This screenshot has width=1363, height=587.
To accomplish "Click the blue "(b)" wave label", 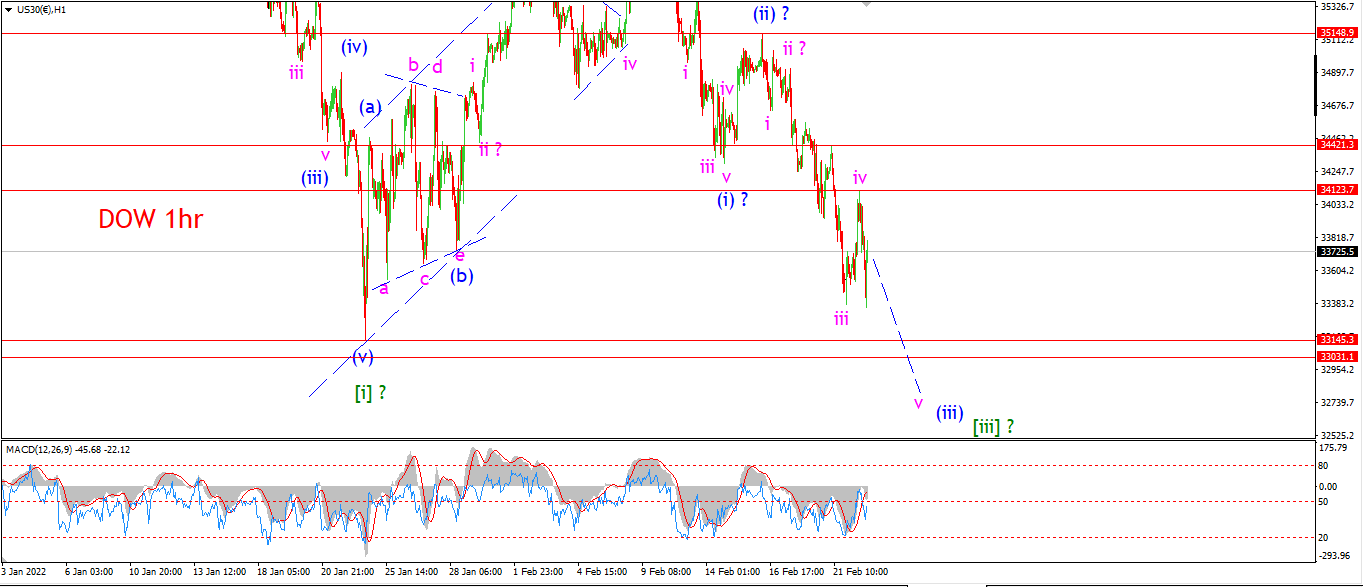I will (461, 275).
